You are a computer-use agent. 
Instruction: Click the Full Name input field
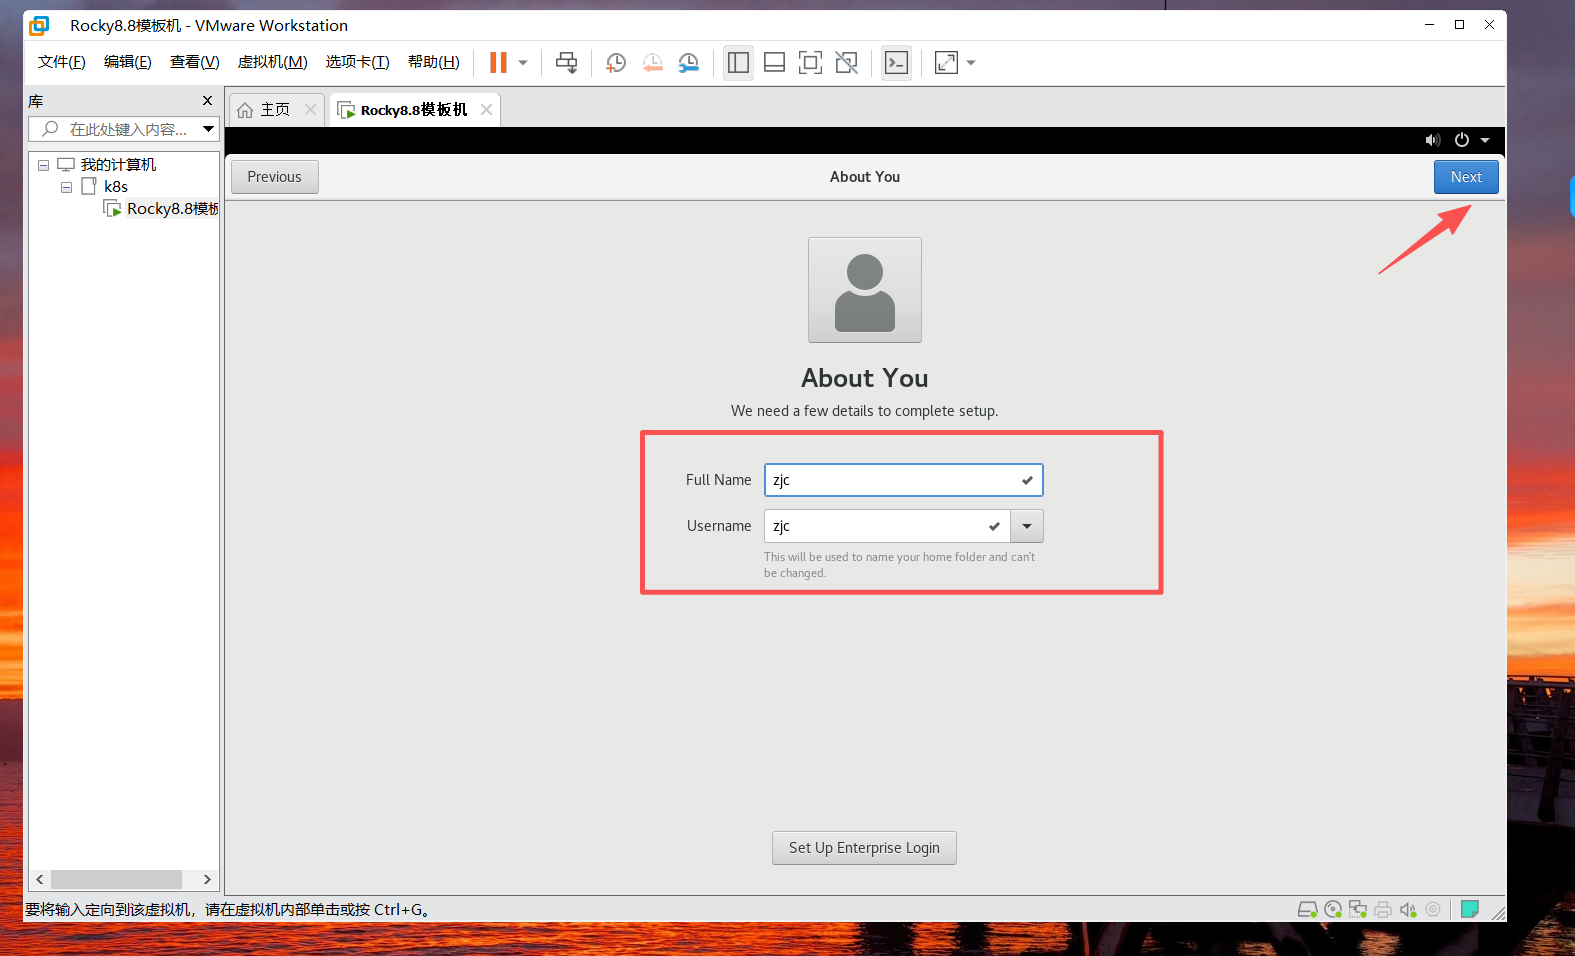[904, 480]
